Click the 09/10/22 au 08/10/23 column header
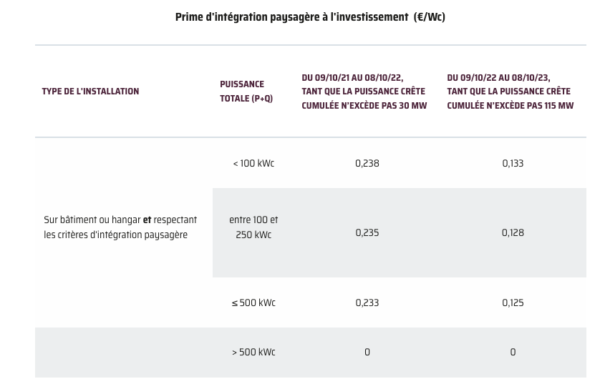The height and width of the screenshot is (389, 600). (x=510, y=91)
